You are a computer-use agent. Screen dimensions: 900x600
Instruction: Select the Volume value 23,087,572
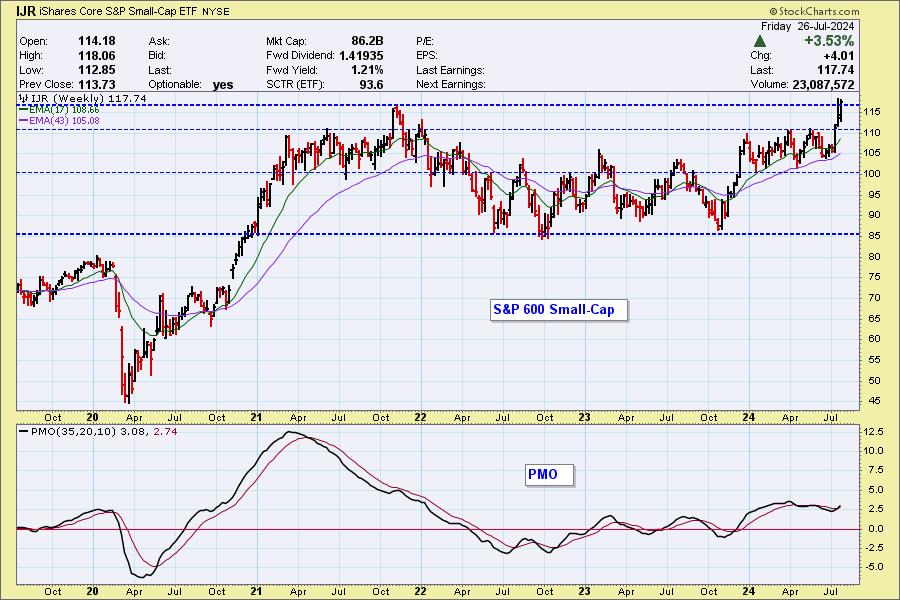[823, 84]
